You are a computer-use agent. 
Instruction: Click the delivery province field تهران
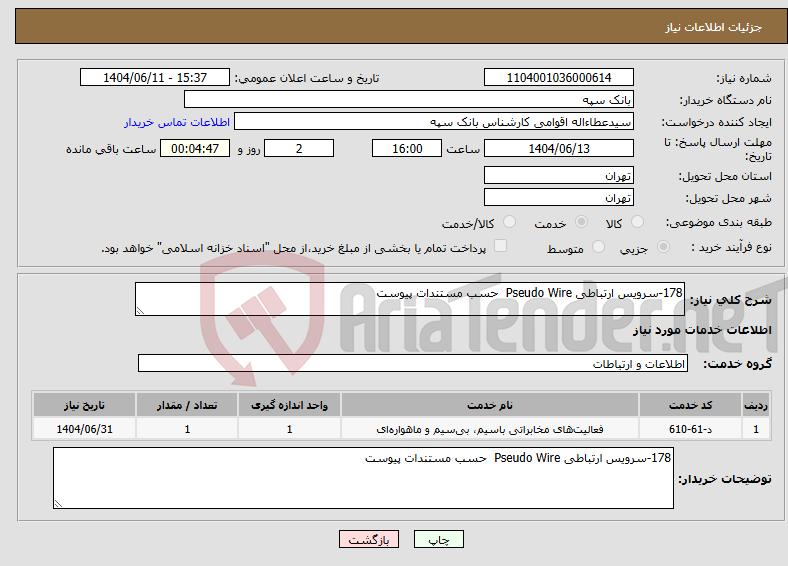[558, 175]
